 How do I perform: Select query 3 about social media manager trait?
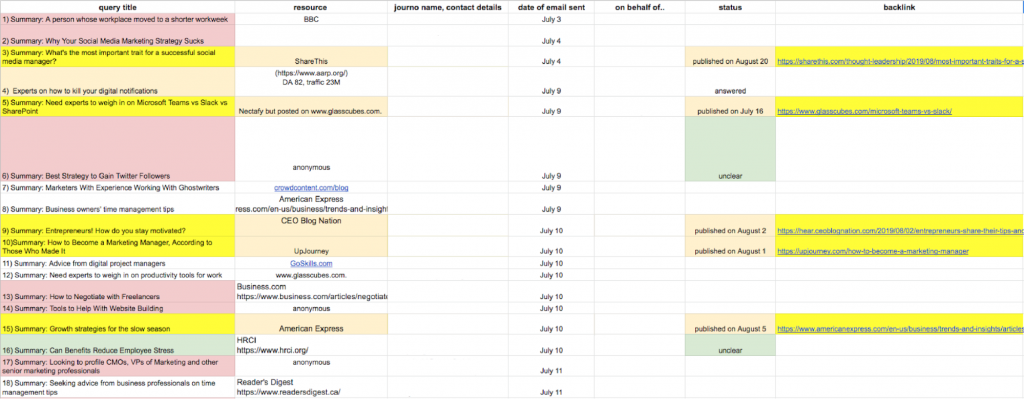[x=118, y=57]
